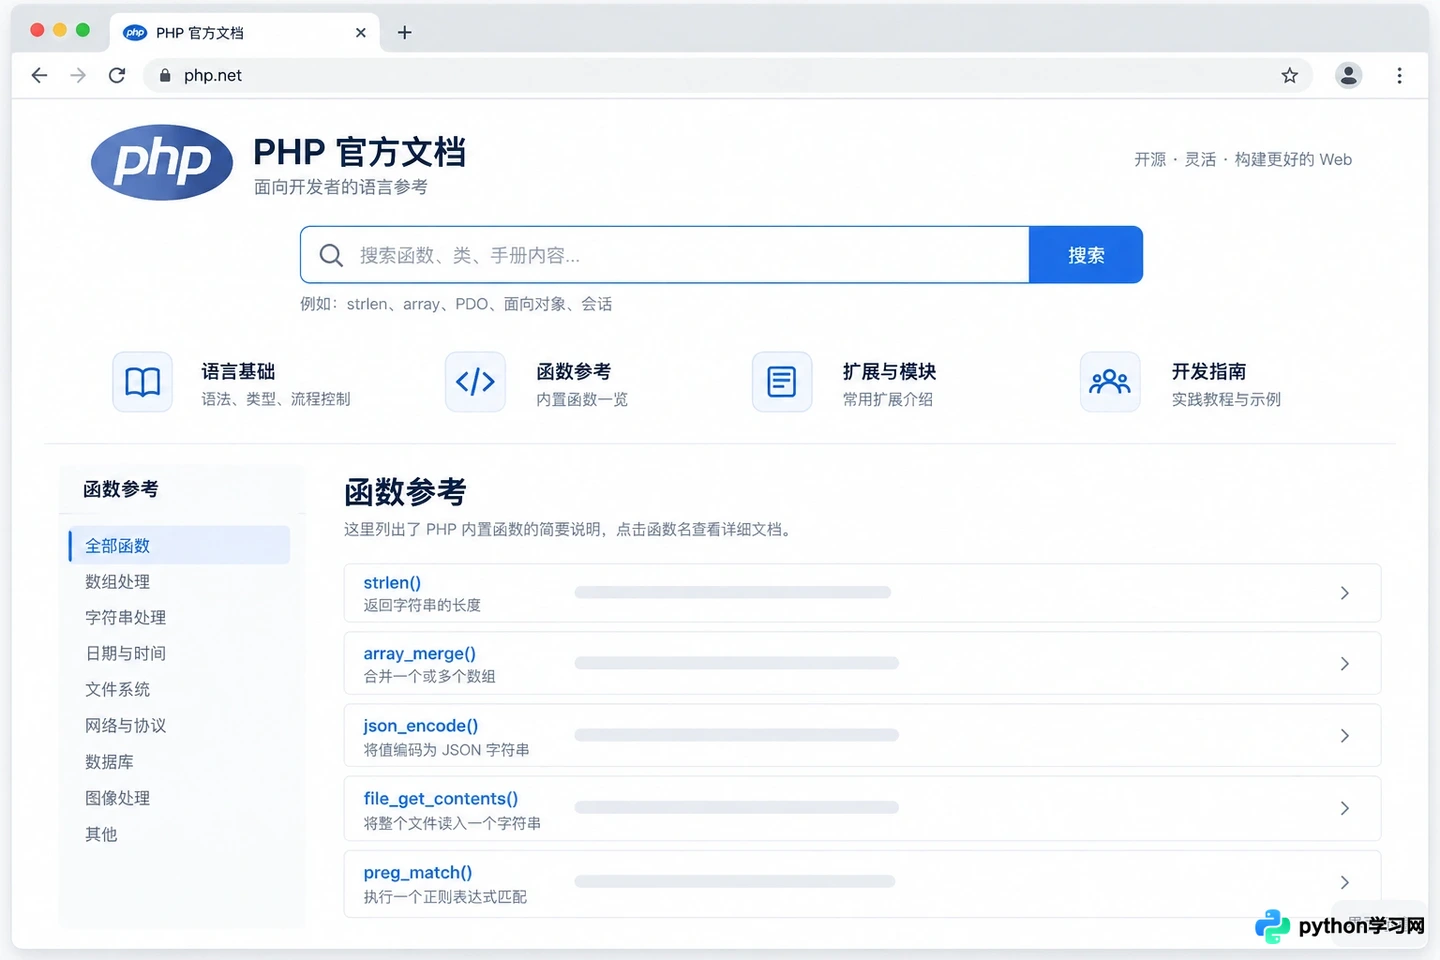Open the array_merge() function link
The height and width of the screenshot is (960, 1440).
(419, 653)
